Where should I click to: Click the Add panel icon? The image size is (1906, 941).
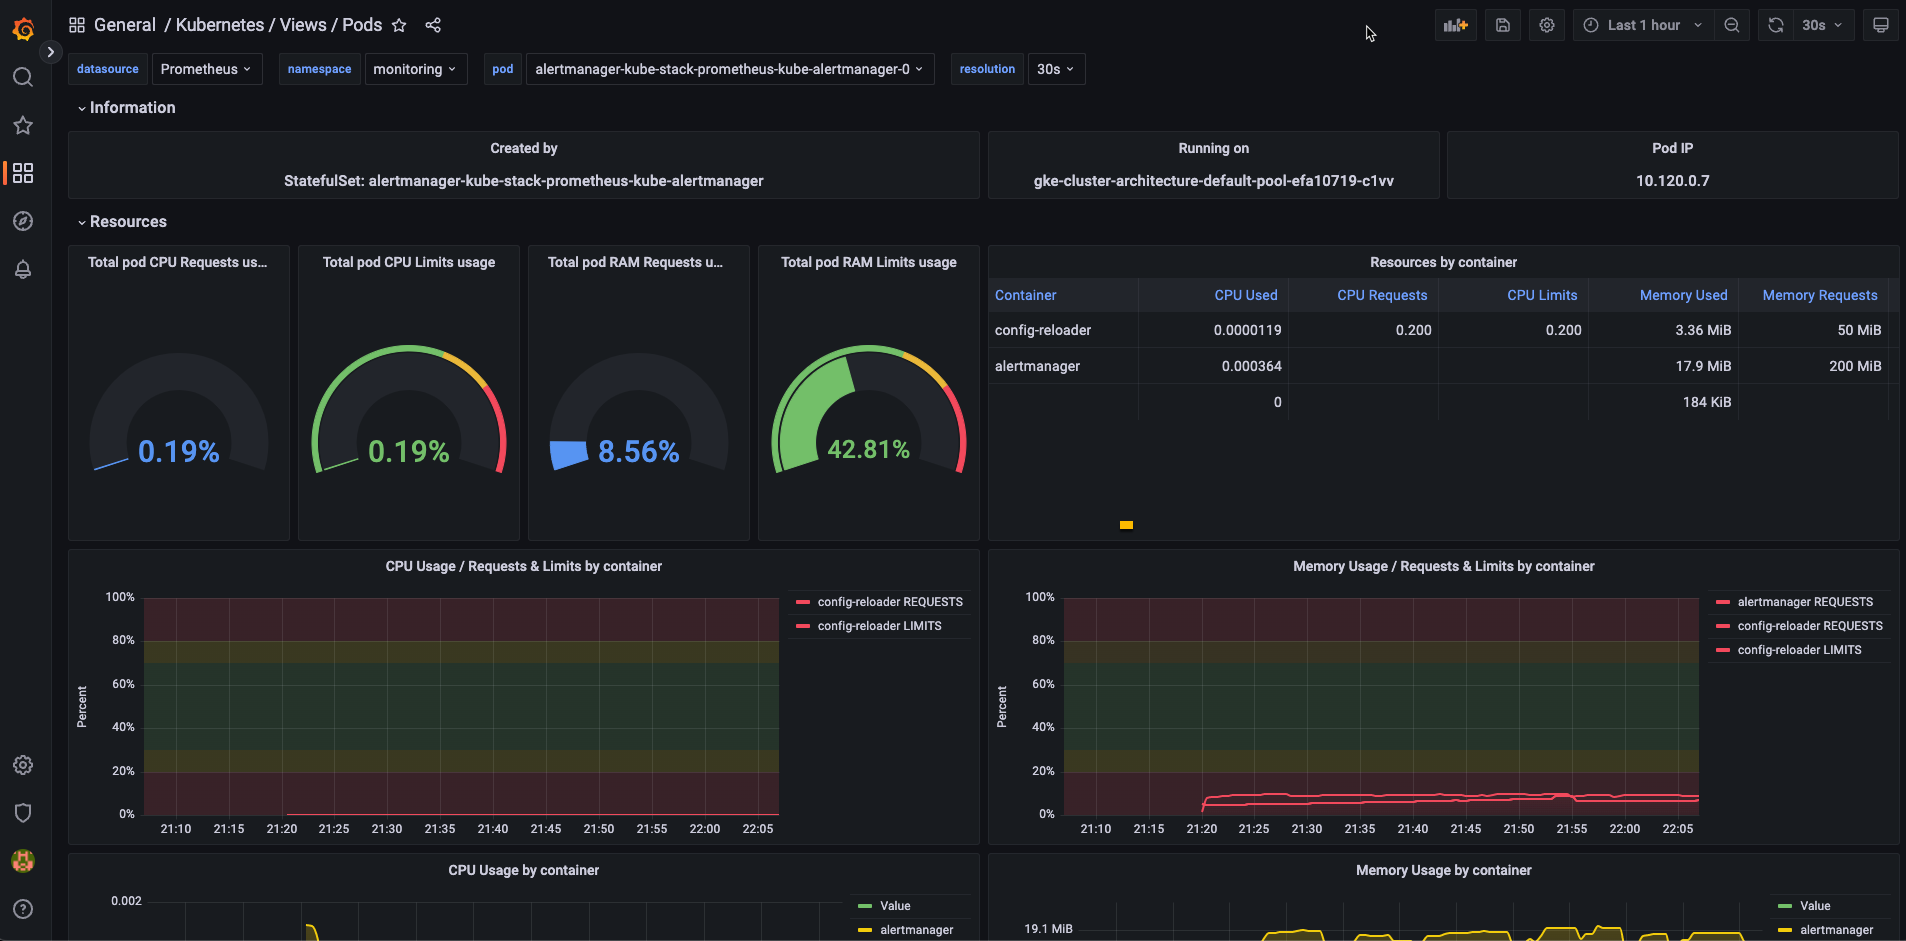[1455, 25]
